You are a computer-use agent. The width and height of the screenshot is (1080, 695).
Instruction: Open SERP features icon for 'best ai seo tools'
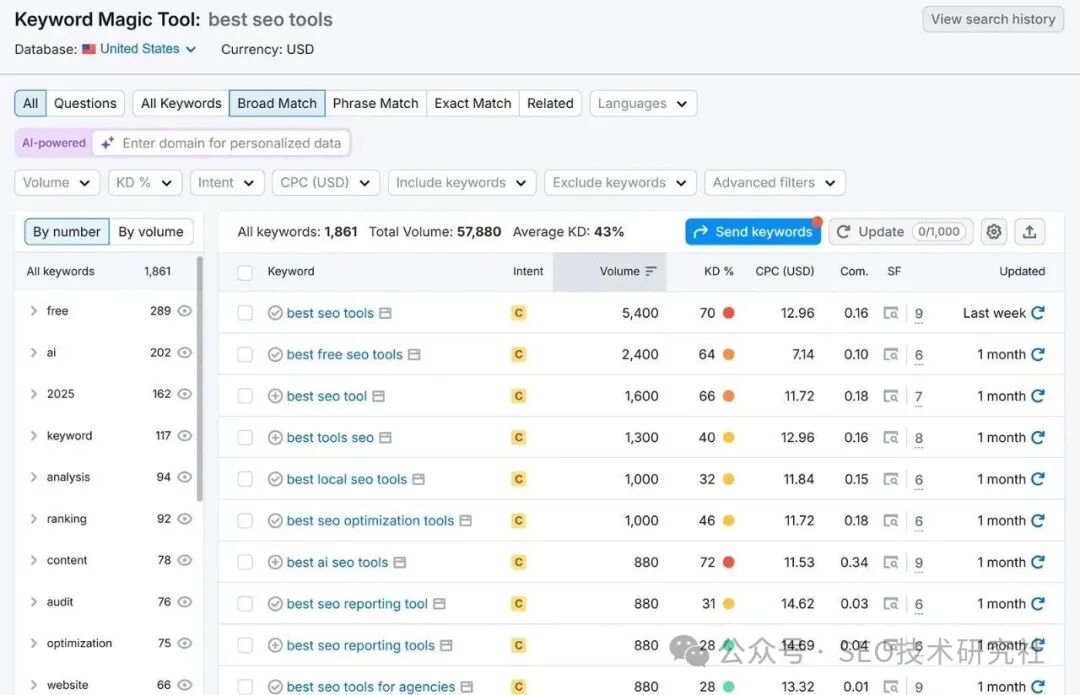(891, 562)
